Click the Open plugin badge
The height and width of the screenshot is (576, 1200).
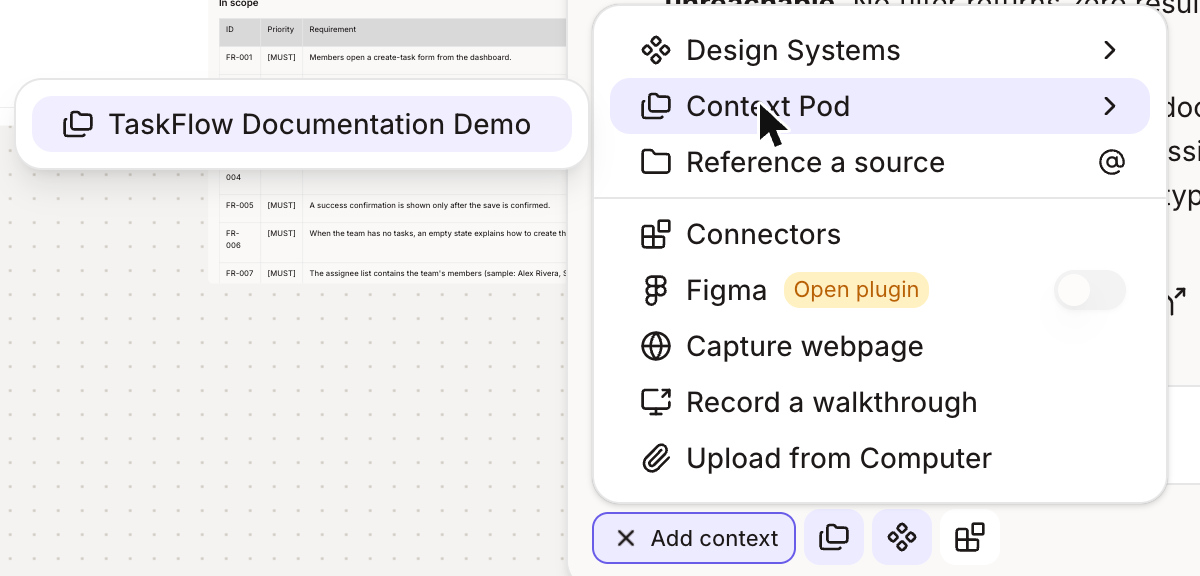pos(856,290)
